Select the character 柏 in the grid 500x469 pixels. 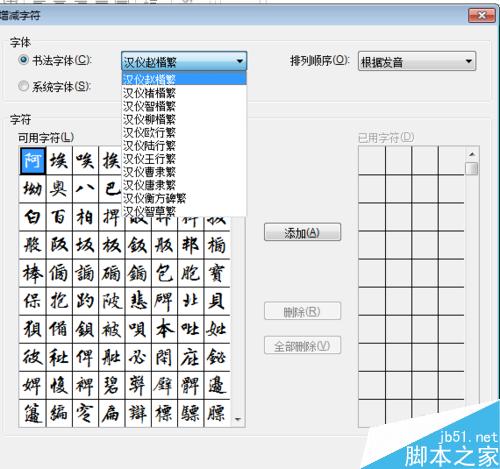[85, 217]
